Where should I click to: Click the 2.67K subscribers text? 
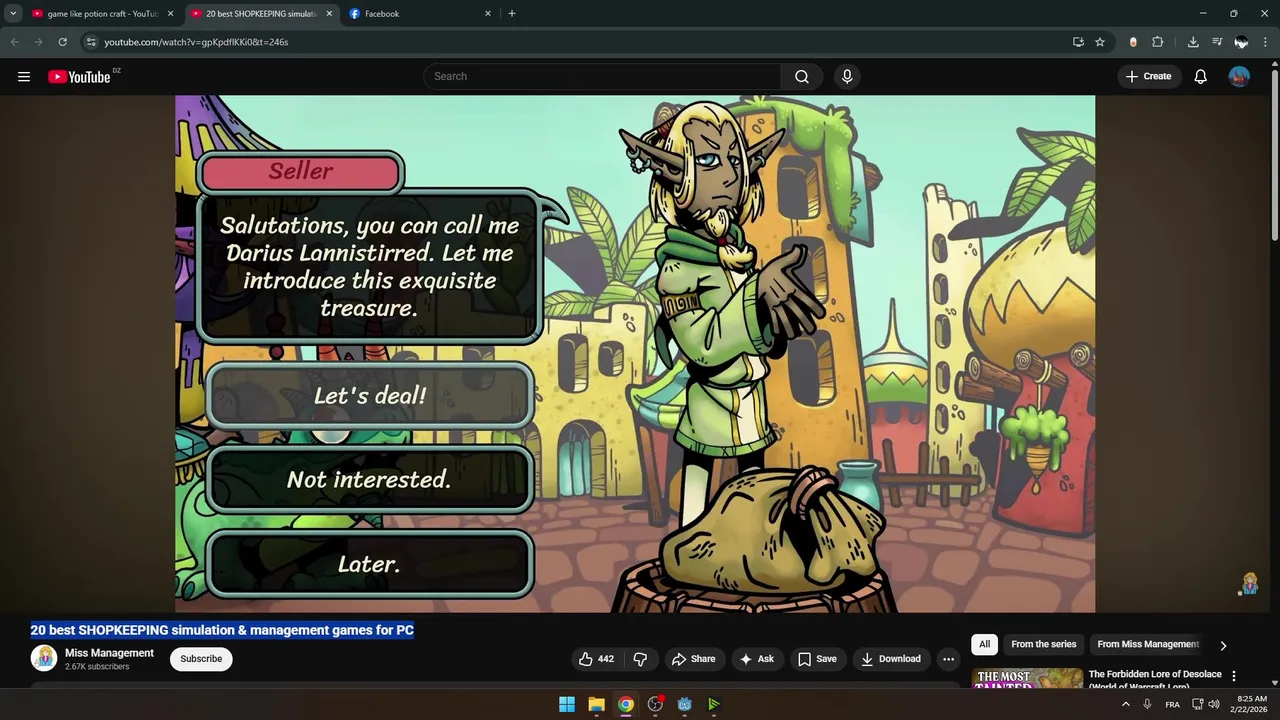coord(97,667)
